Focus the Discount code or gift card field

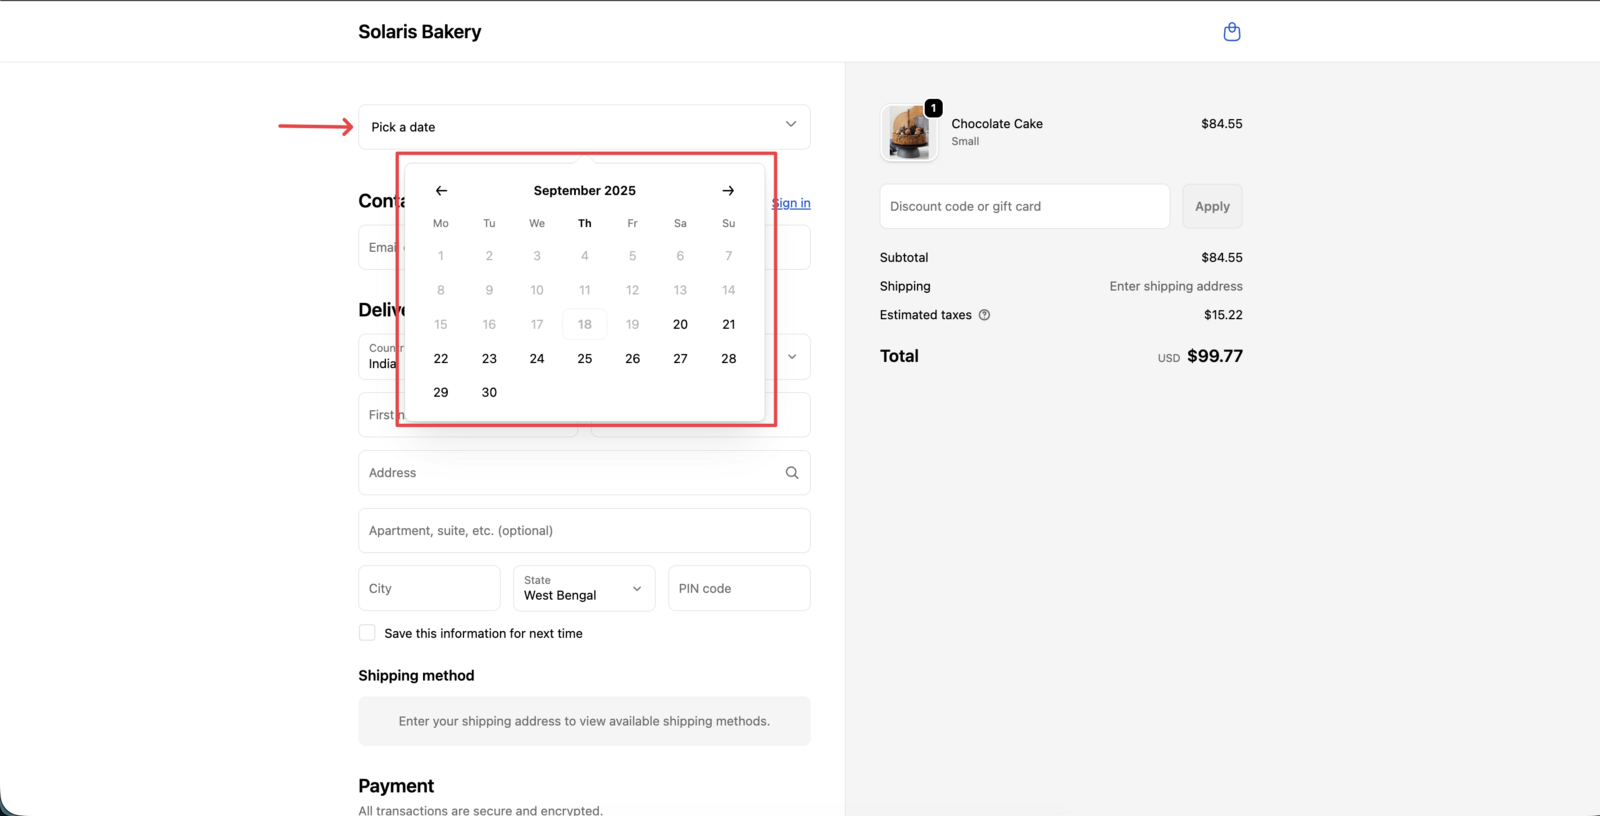[x=1024, y=206]
